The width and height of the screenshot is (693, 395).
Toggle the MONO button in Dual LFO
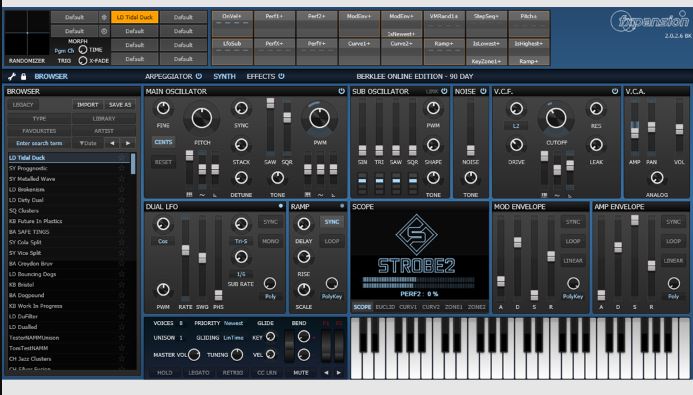(x=270, y=241)
